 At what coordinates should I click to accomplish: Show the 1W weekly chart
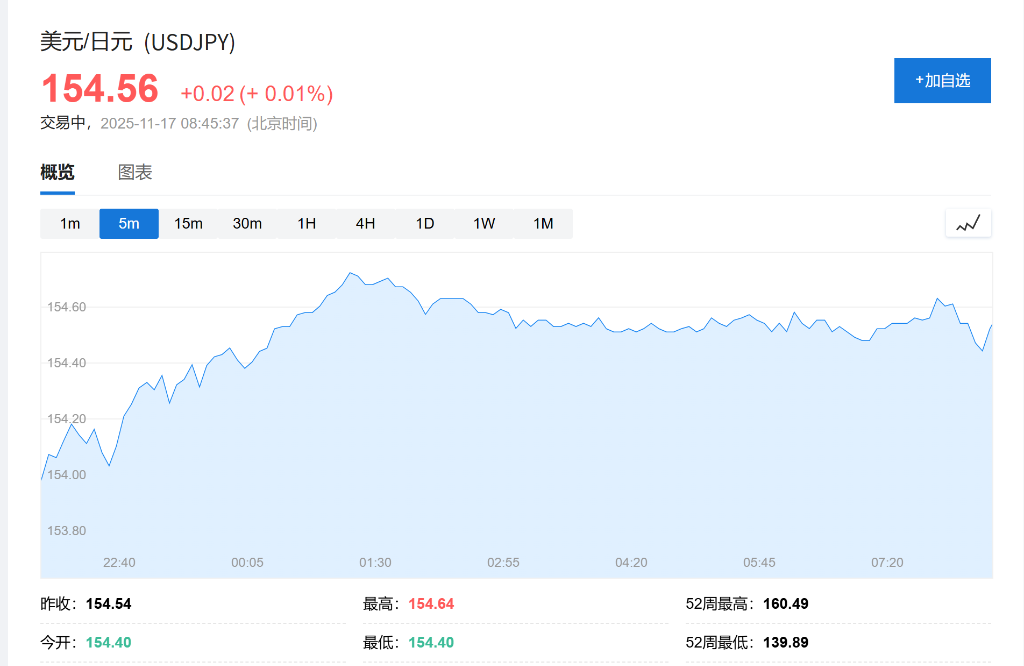484,224
